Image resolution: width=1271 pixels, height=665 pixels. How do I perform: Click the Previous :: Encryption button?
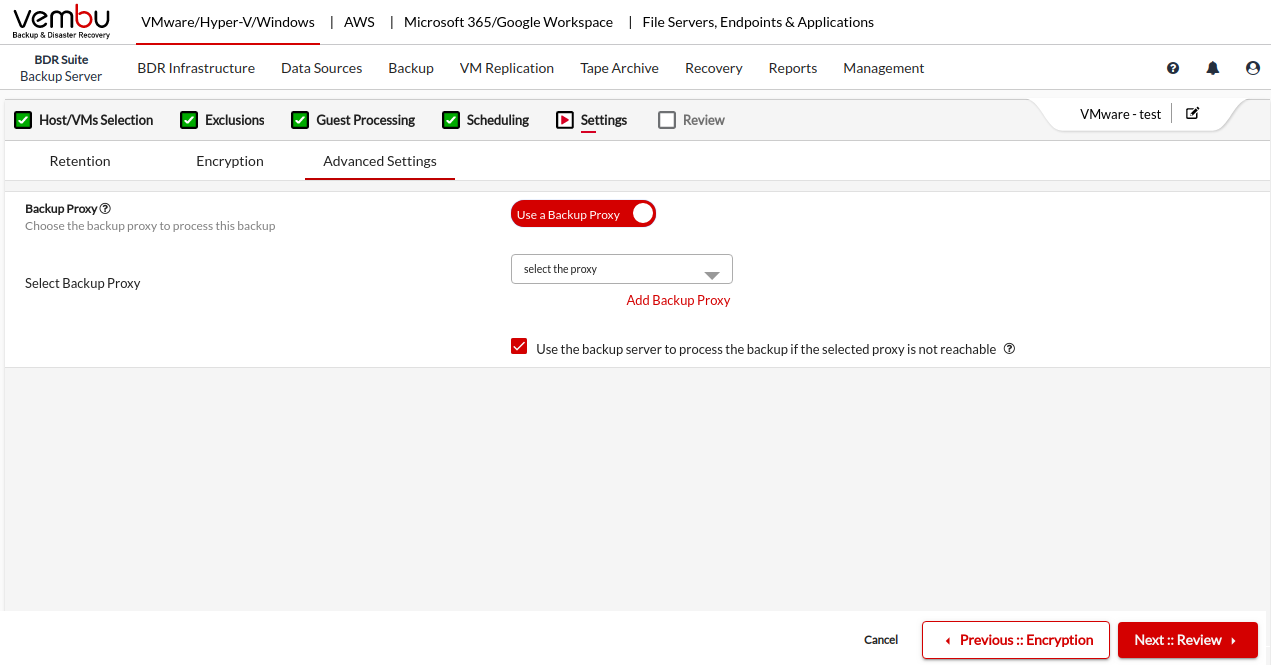pyautogui.click(x=1016, y=640)
